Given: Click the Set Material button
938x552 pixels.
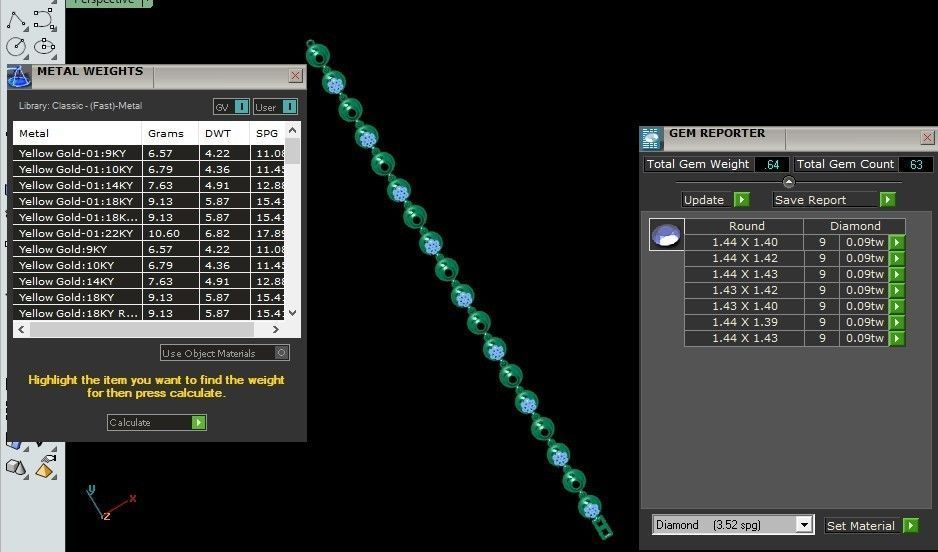Looking at the screenshot, I should [x=871, y=526].
